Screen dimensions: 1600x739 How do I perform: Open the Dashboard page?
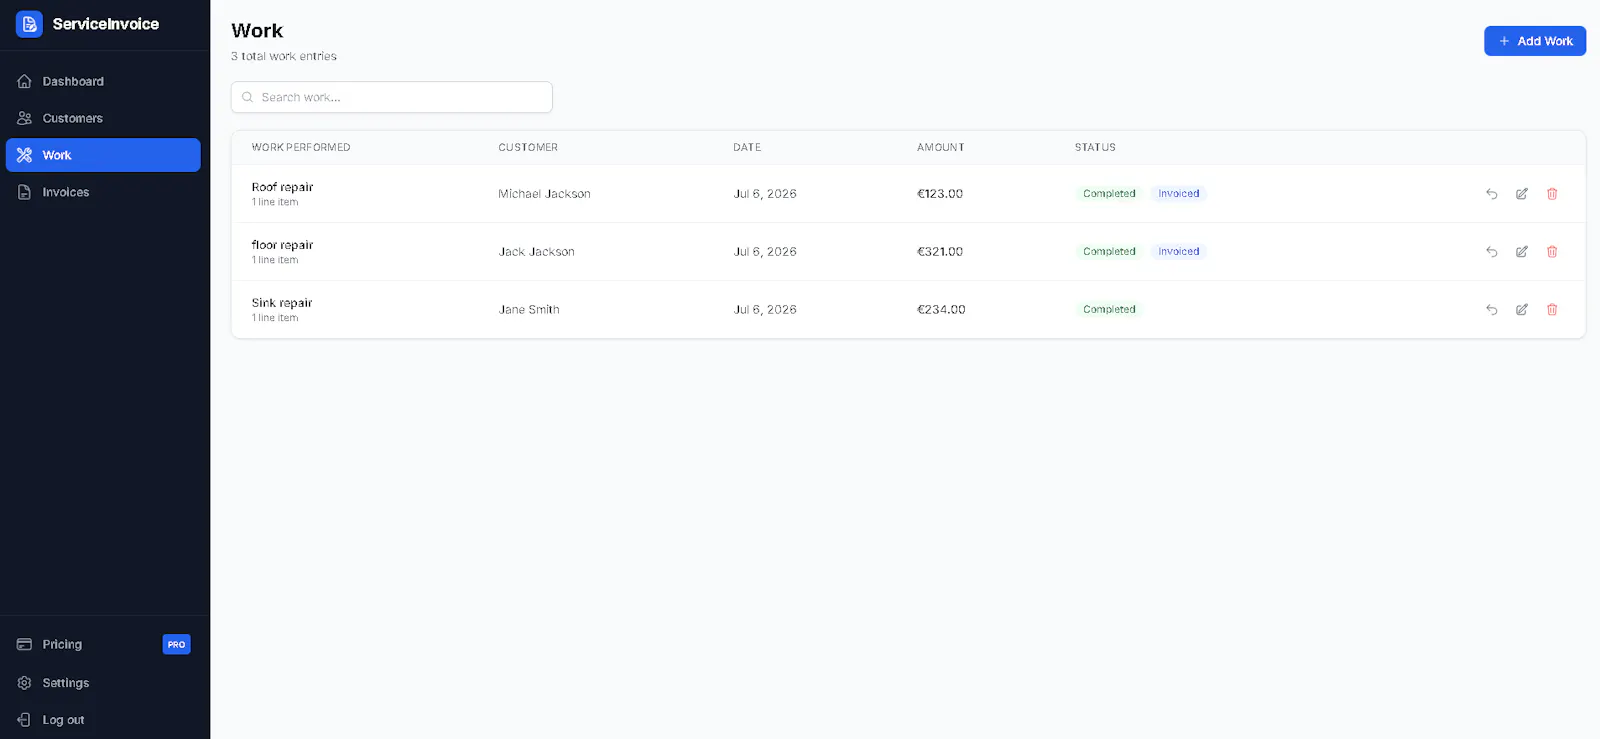(103, 81)
